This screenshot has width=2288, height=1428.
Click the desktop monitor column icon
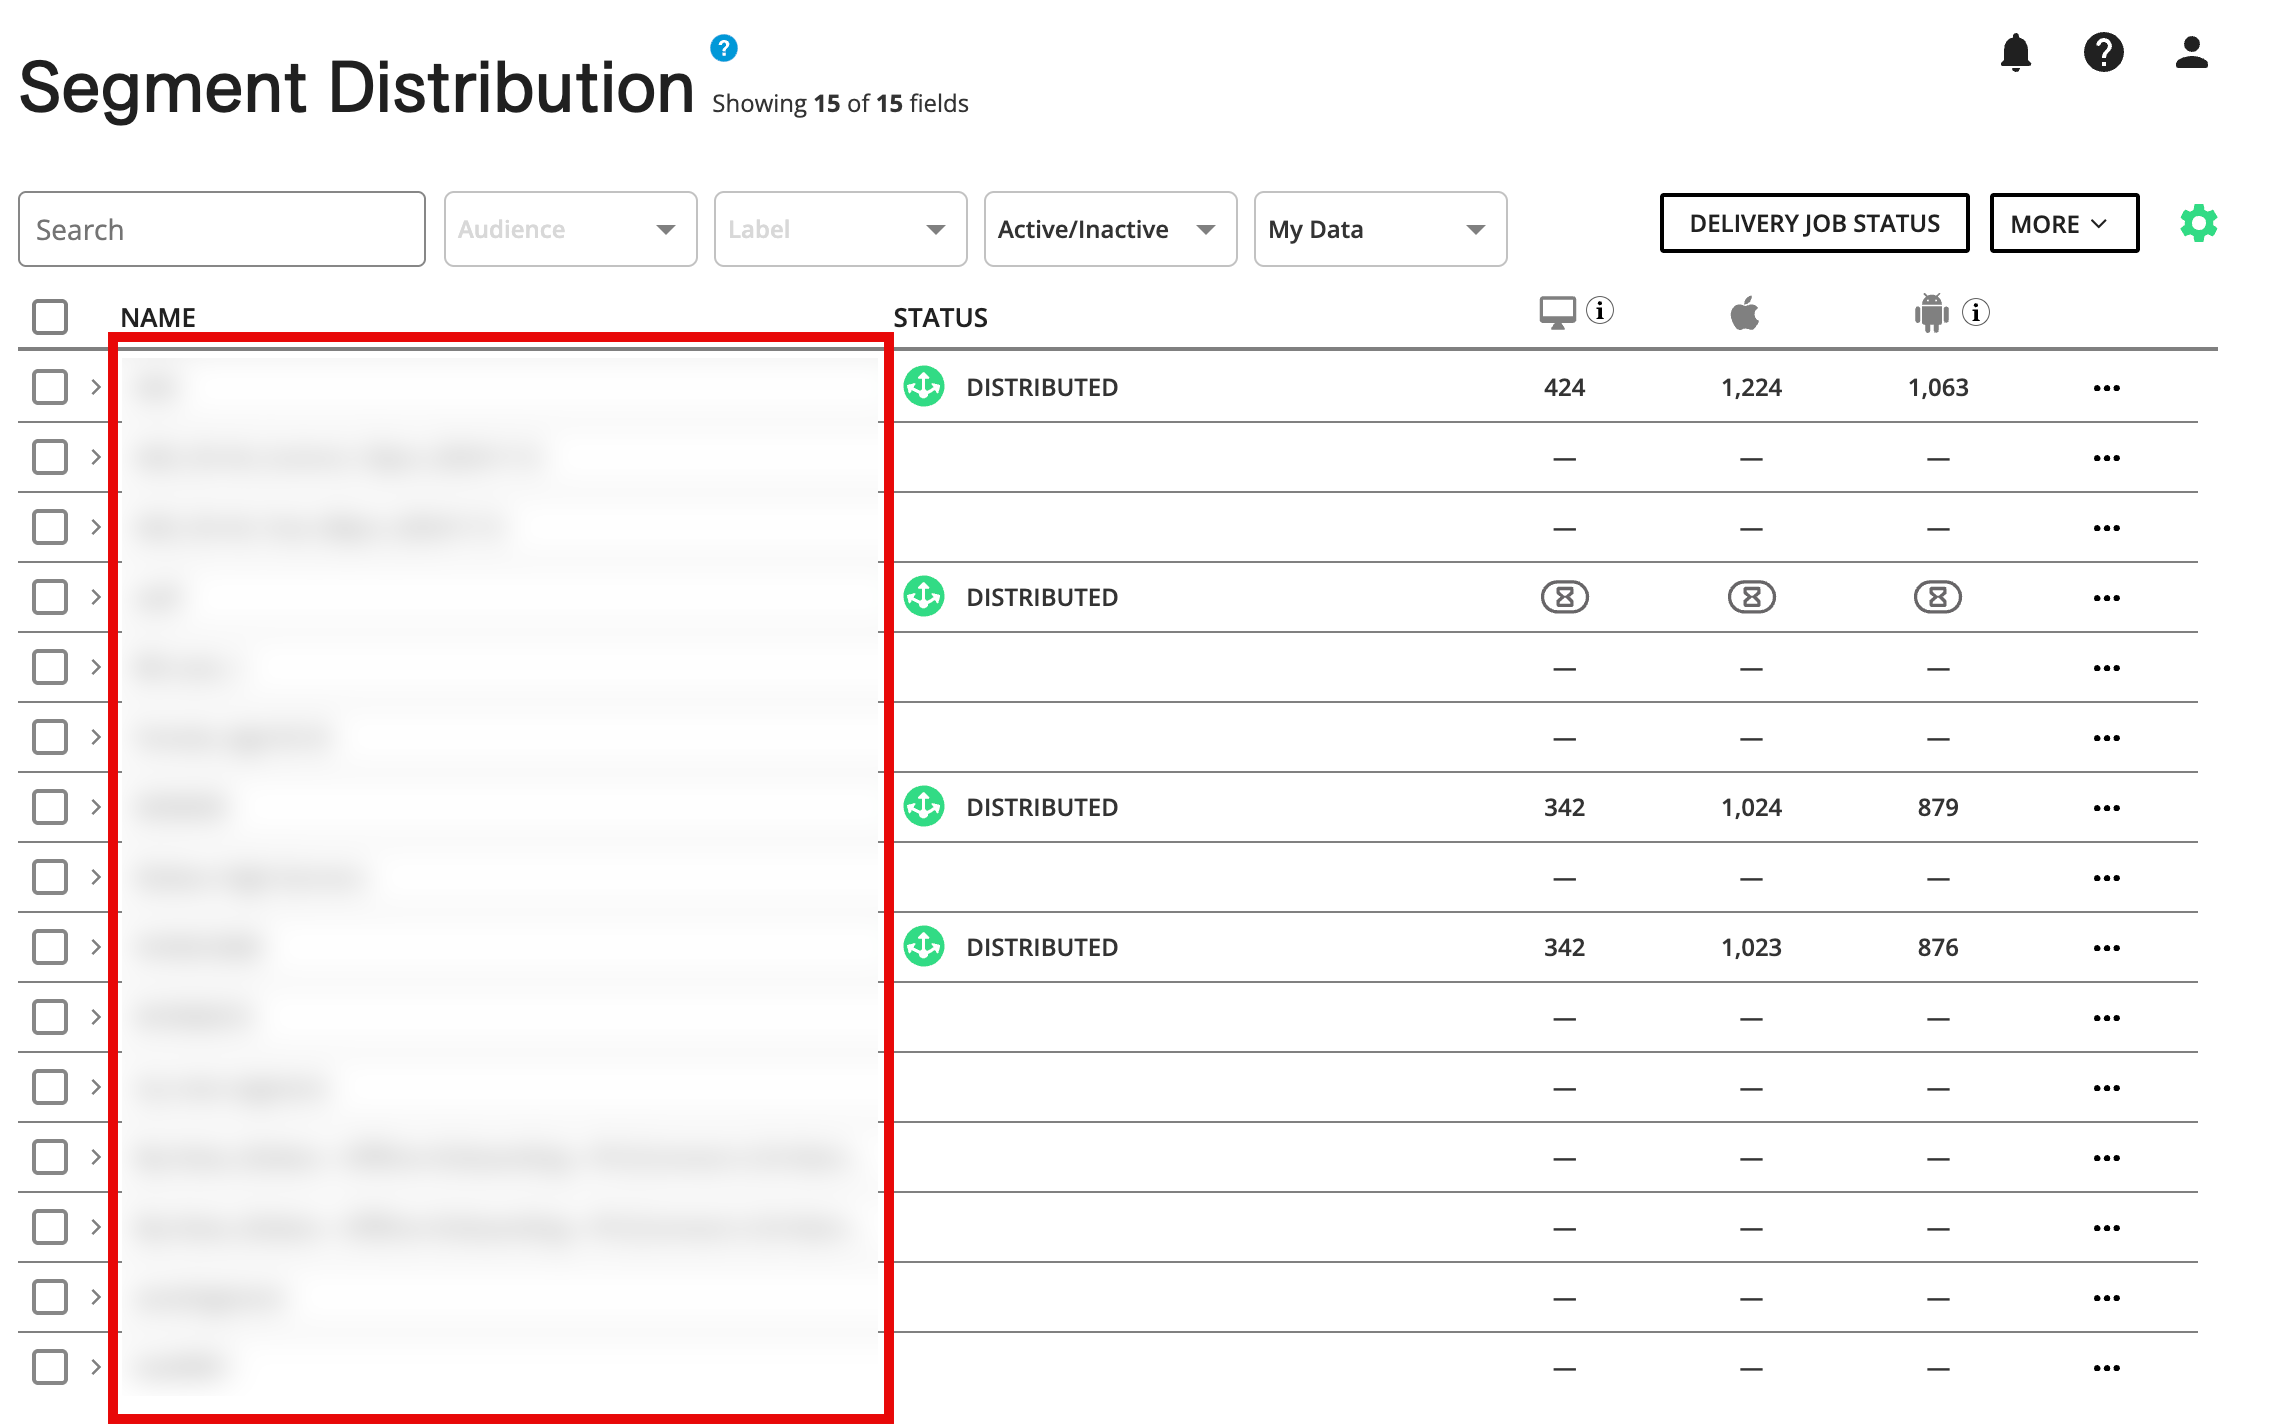1557,313
